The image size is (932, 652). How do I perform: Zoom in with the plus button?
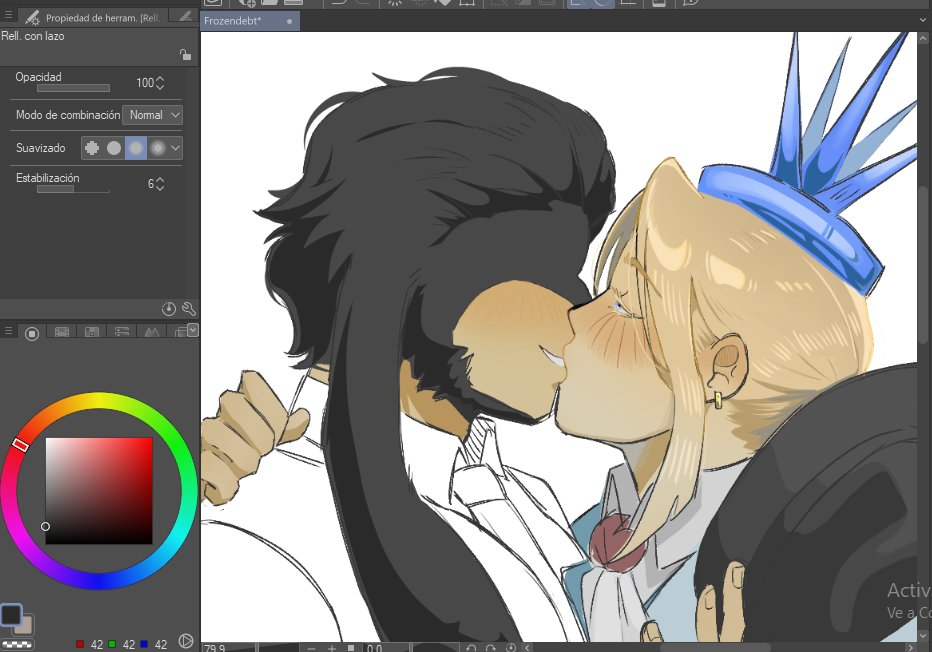[x=332, y=648]
